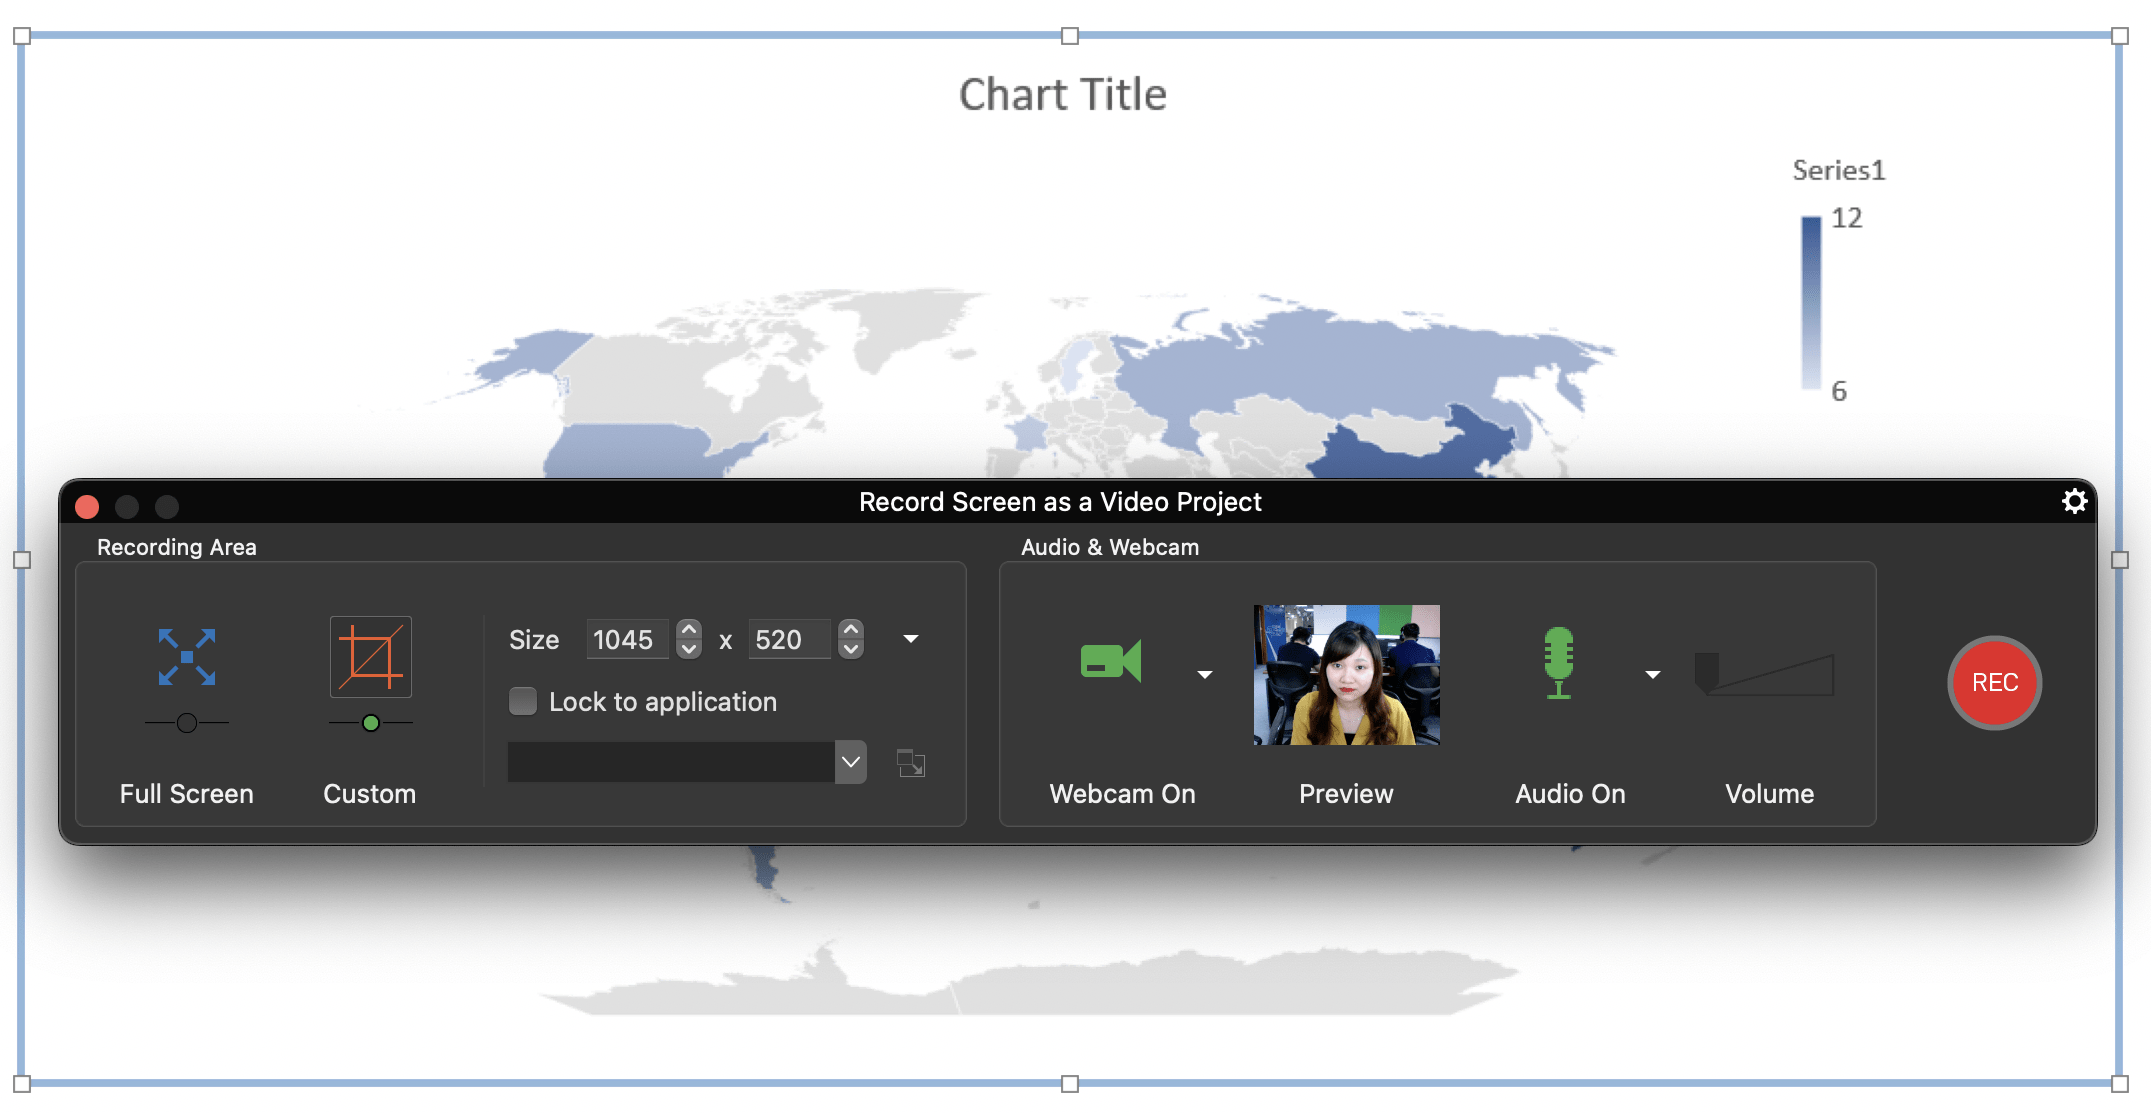Click the green webcam camera icon

[1110, 660]
